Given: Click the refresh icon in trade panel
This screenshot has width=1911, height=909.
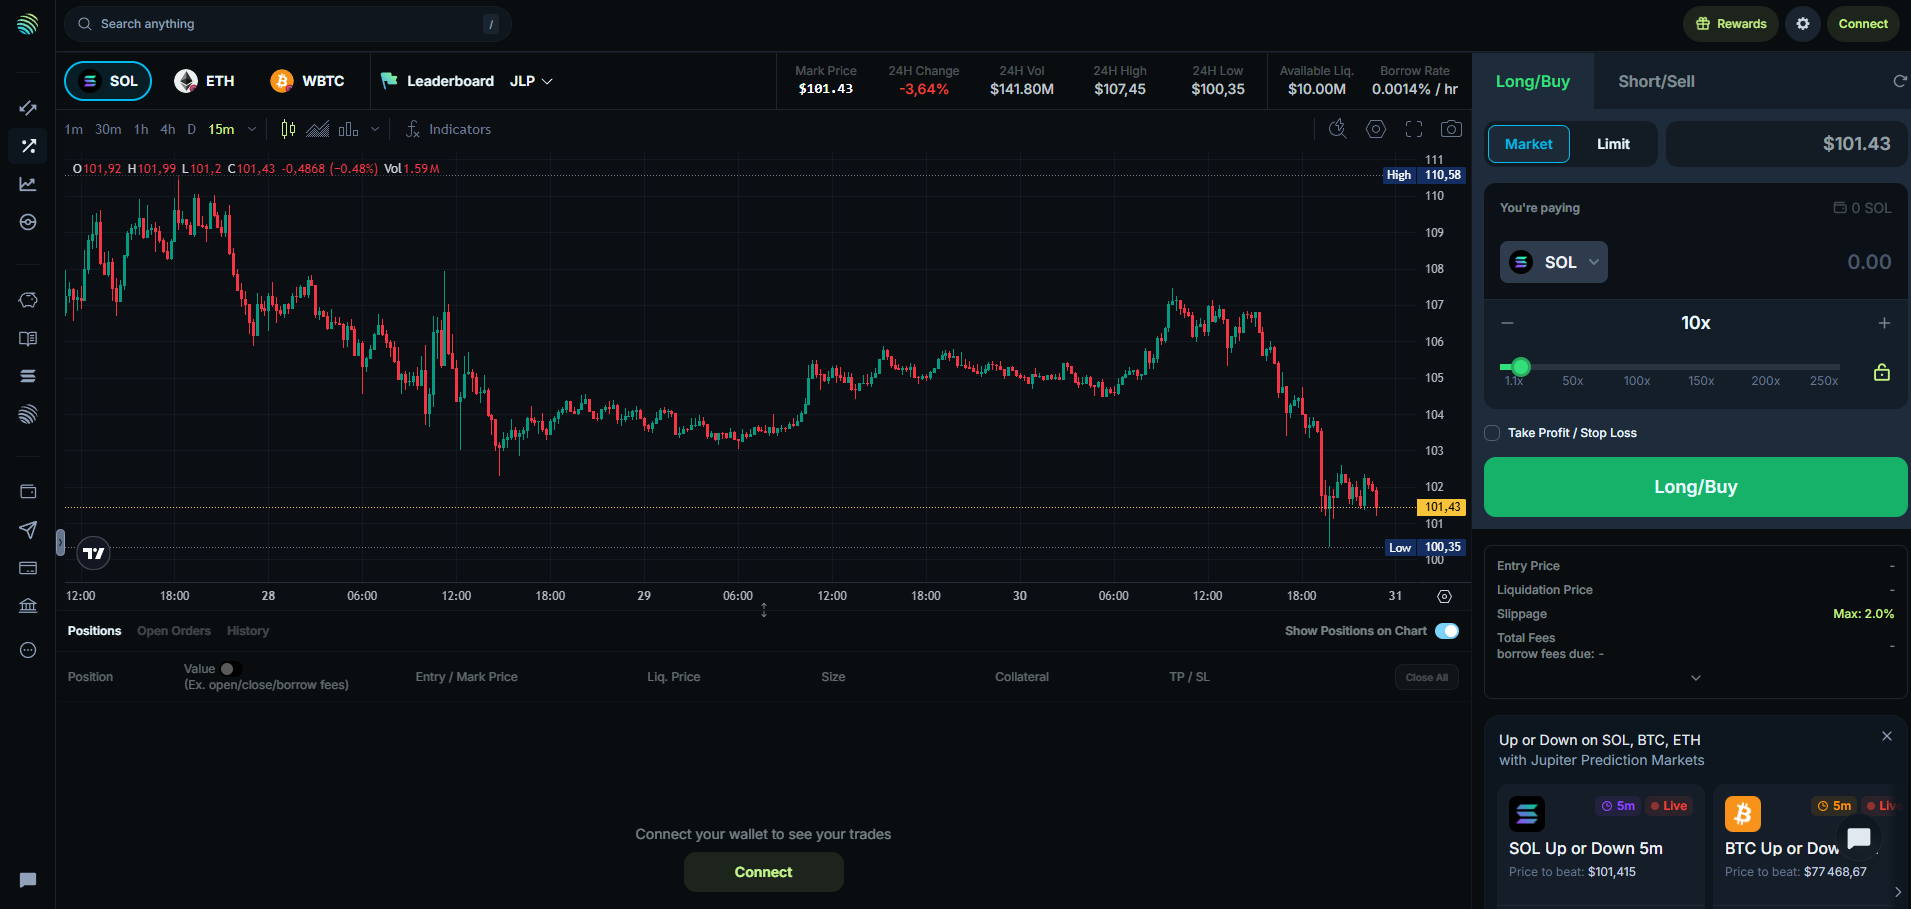Looking at the screenshot, I should tap(1899, 81).
